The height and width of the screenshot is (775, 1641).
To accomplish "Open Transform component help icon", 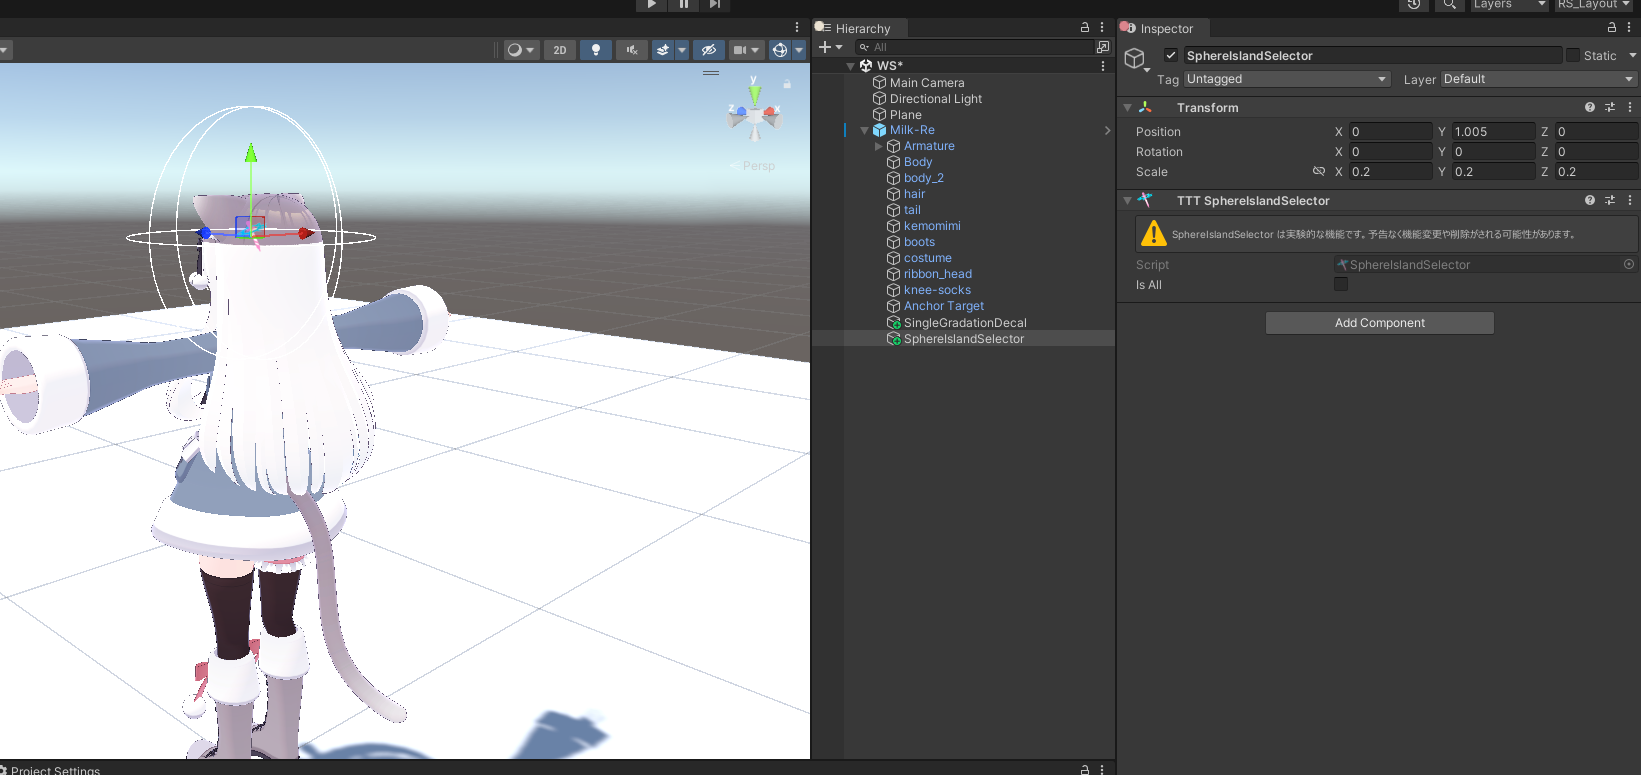I will click(1590, 107).
